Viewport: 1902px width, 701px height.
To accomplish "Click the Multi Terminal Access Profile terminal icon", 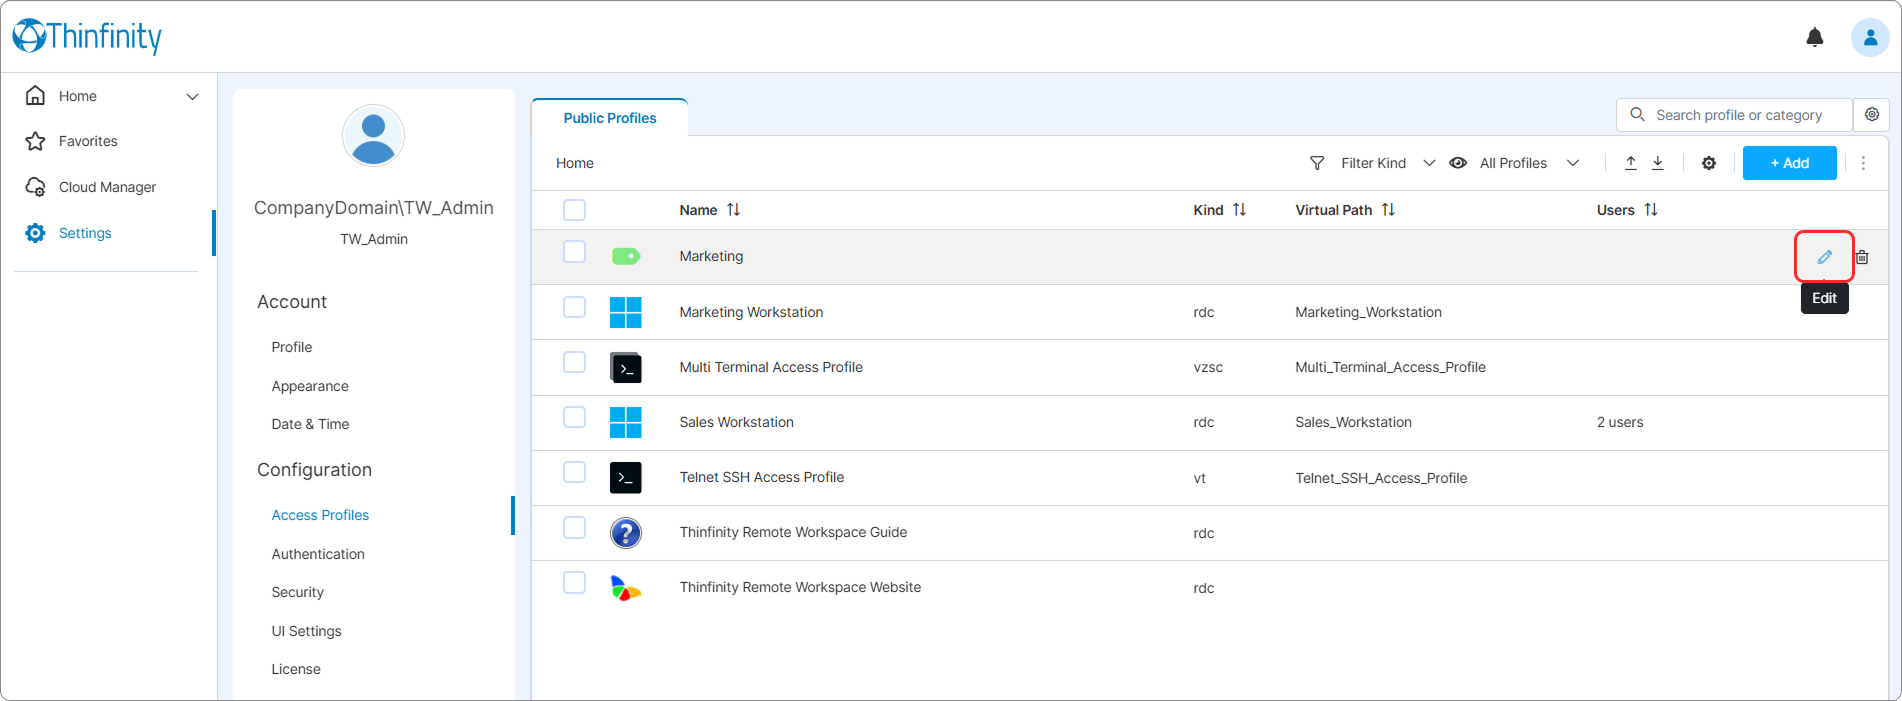I will pyautogui.click(x=625, y=368).
